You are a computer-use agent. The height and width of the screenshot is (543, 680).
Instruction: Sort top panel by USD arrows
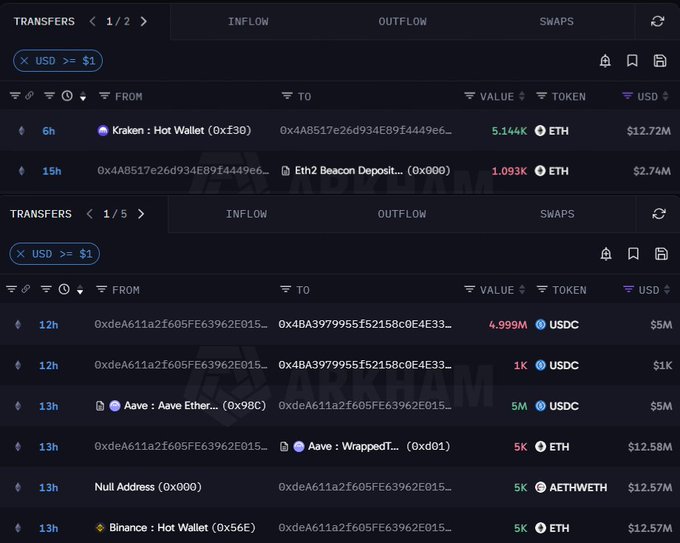point(666,96)
